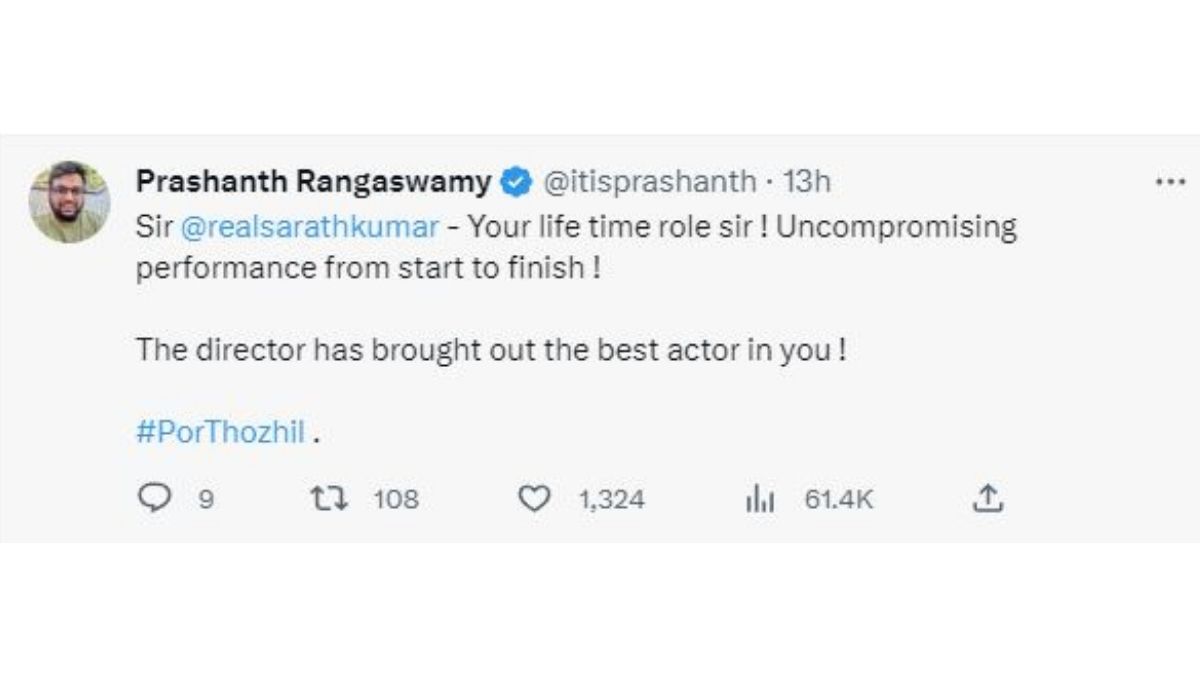This screenshot has height=675, width=1200.
Task: Open the #PorThozhil hashtag
Action: (x=220, y=434)
